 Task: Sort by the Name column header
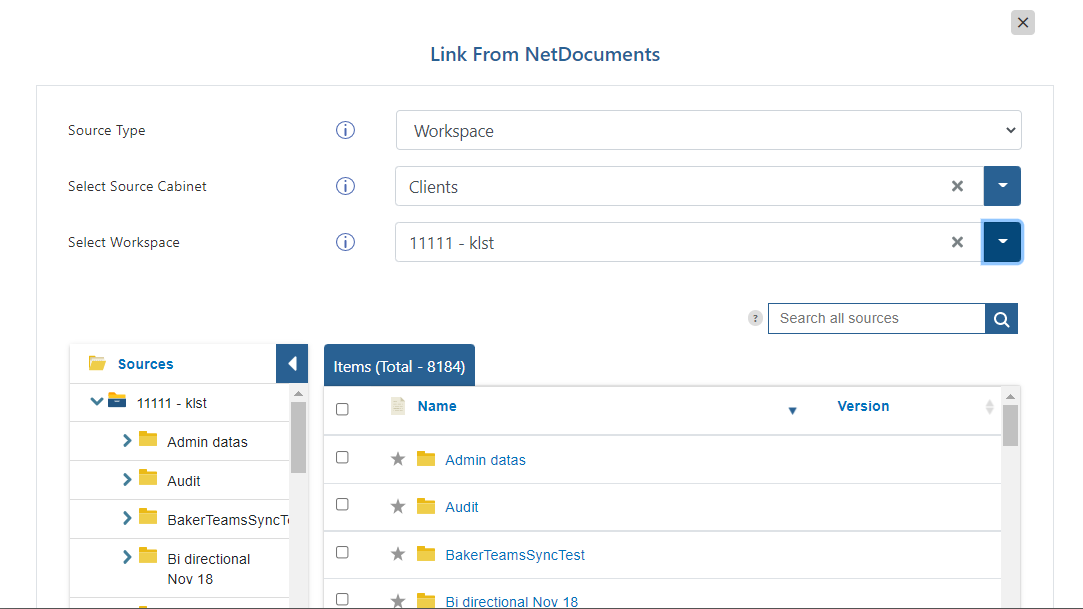pos(437,406)
